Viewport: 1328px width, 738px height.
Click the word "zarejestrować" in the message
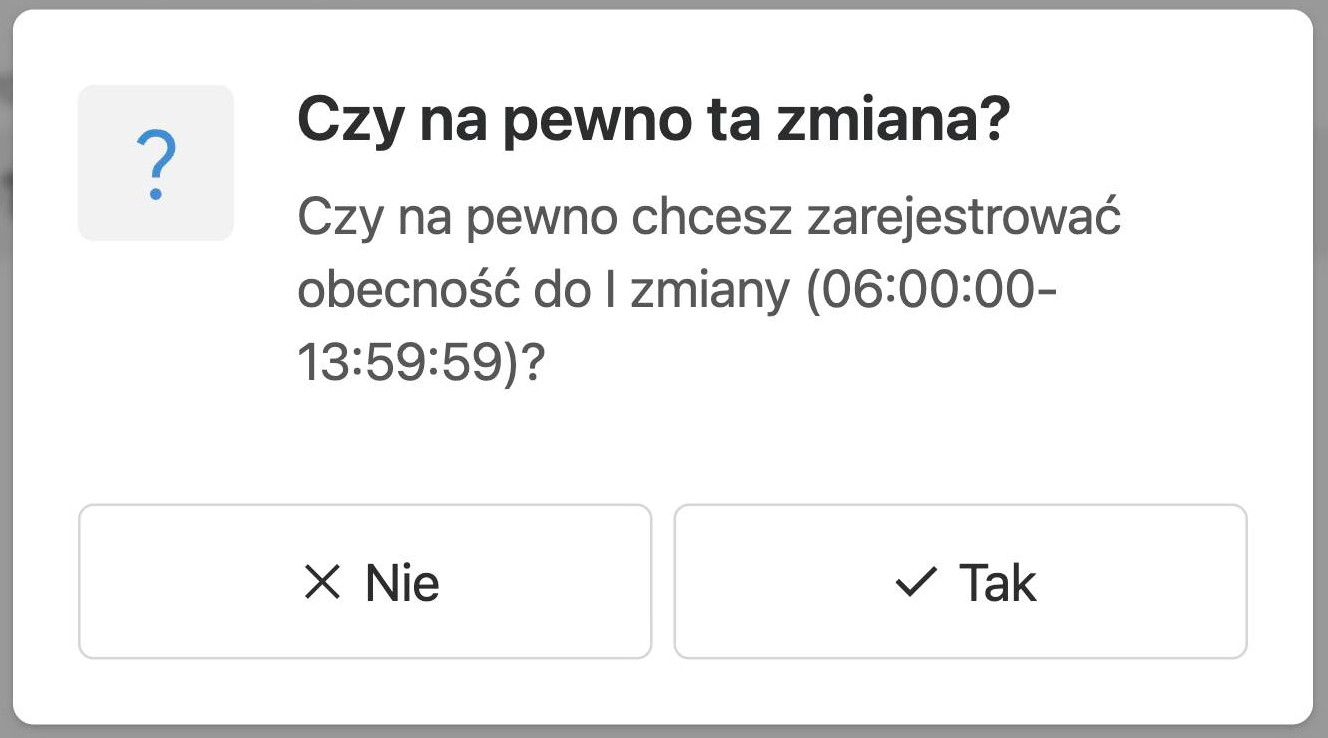tap(964, 218)
